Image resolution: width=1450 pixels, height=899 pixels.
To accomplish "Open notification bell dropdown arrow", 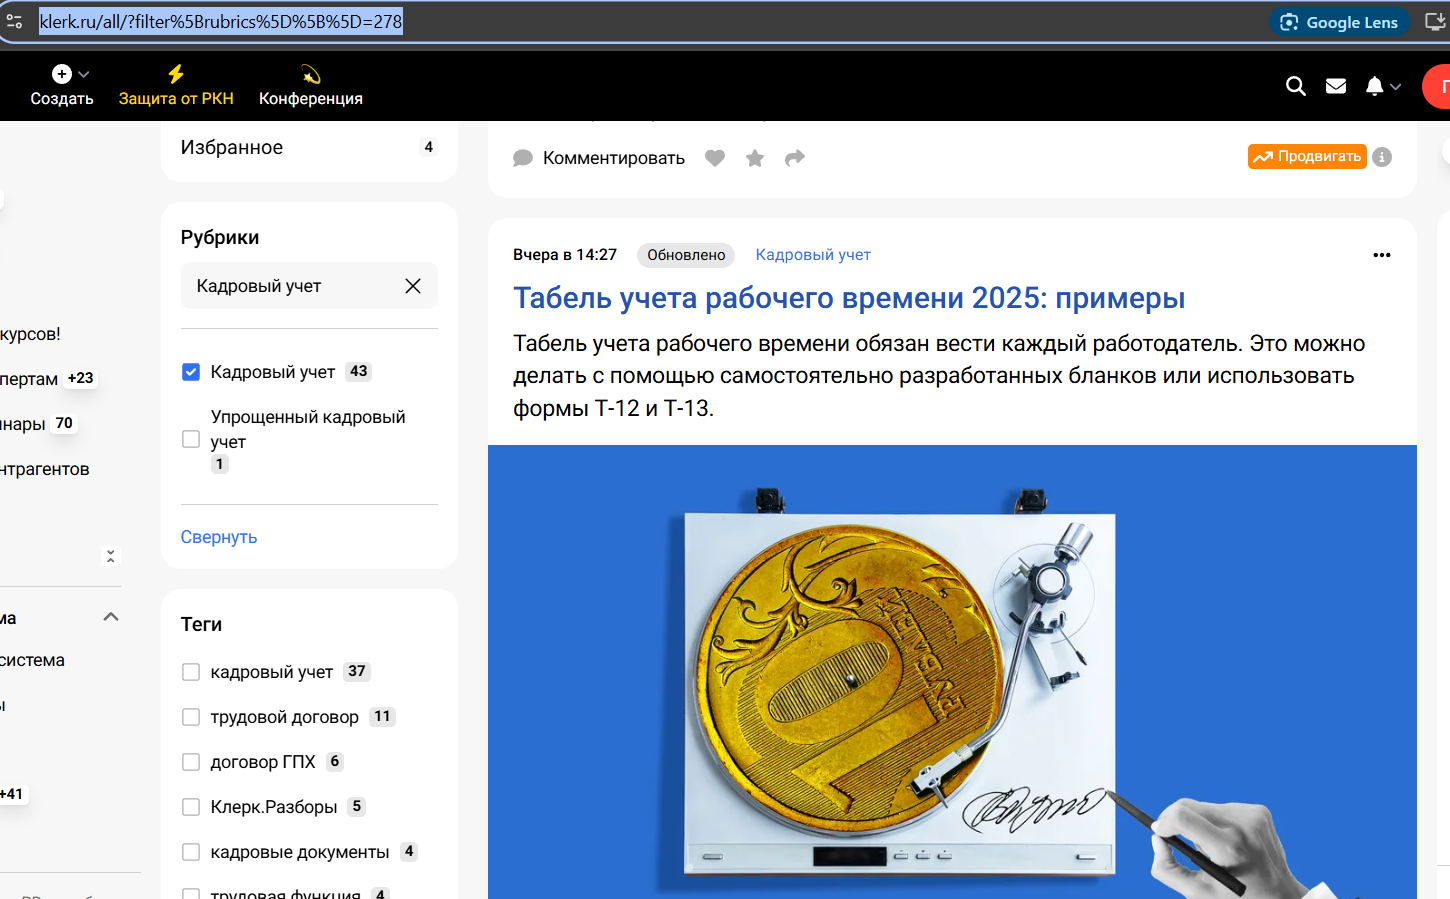I will click(x=1394, y=89).
